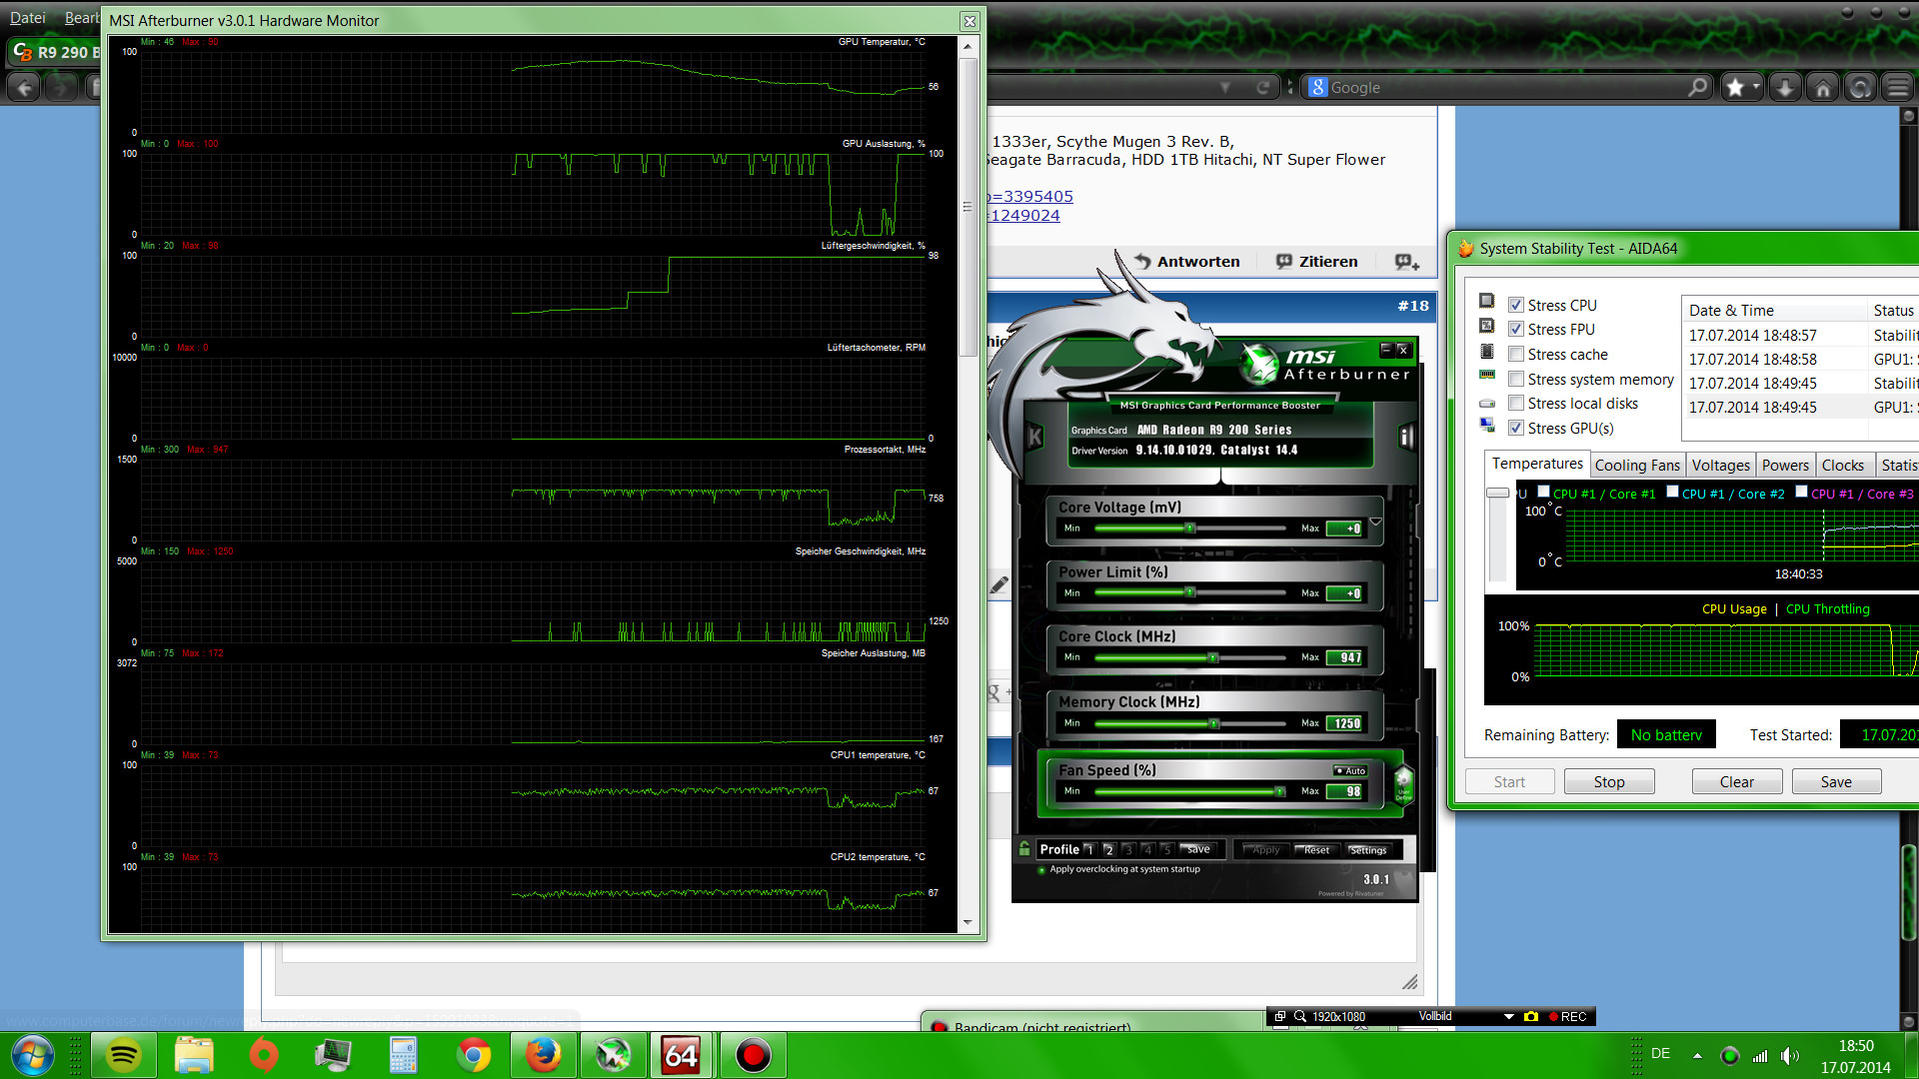Click the hardware monitor scrollbar down arrow
Image resolution: width=1919 pixels, height=1079 pixels.
[967, 922]
